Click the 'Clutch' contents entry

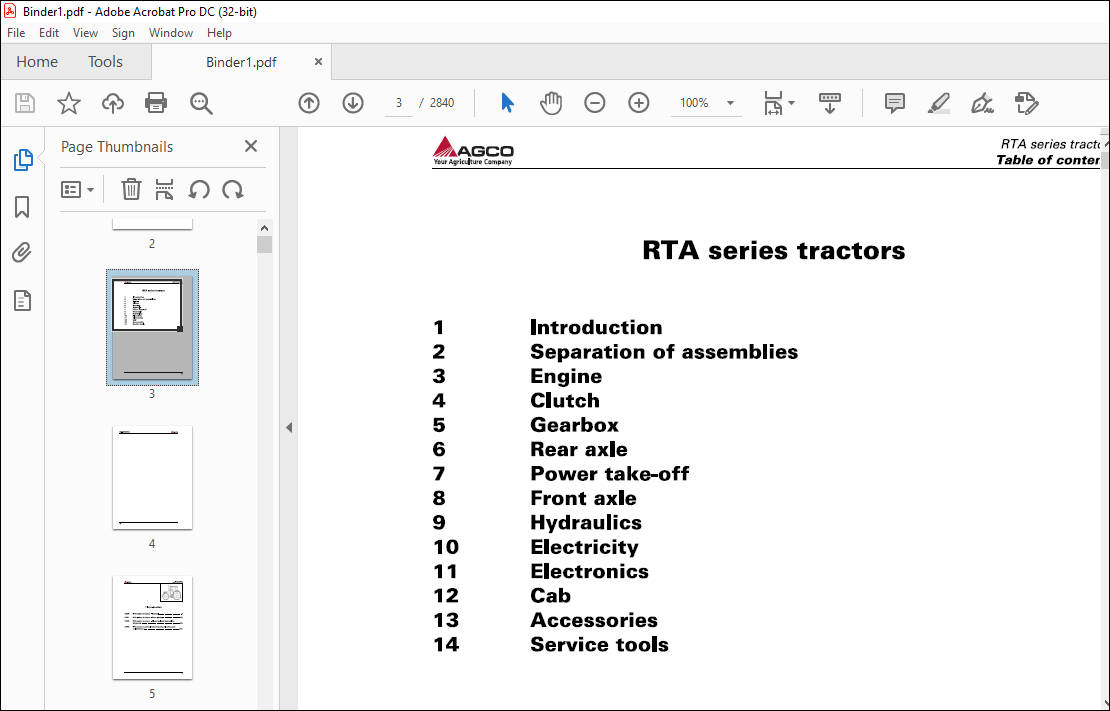coord(565,401)
